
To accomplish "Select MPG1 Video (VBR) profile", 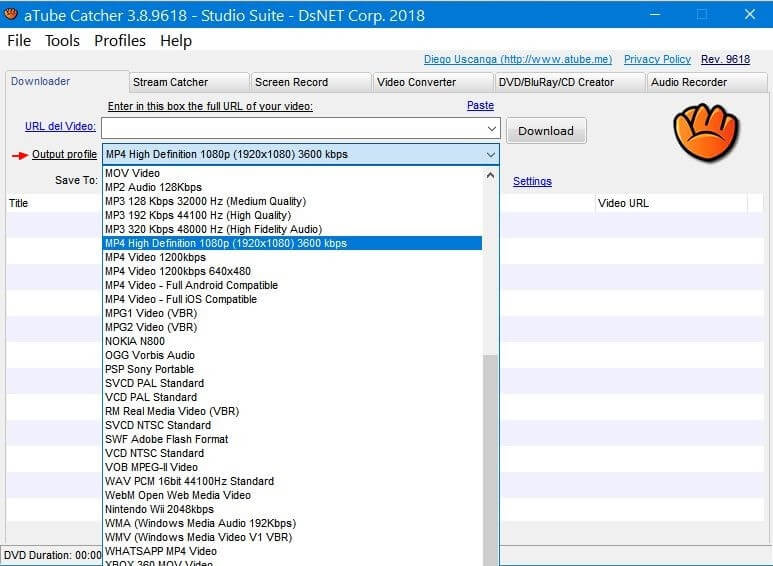I will 292,313.
